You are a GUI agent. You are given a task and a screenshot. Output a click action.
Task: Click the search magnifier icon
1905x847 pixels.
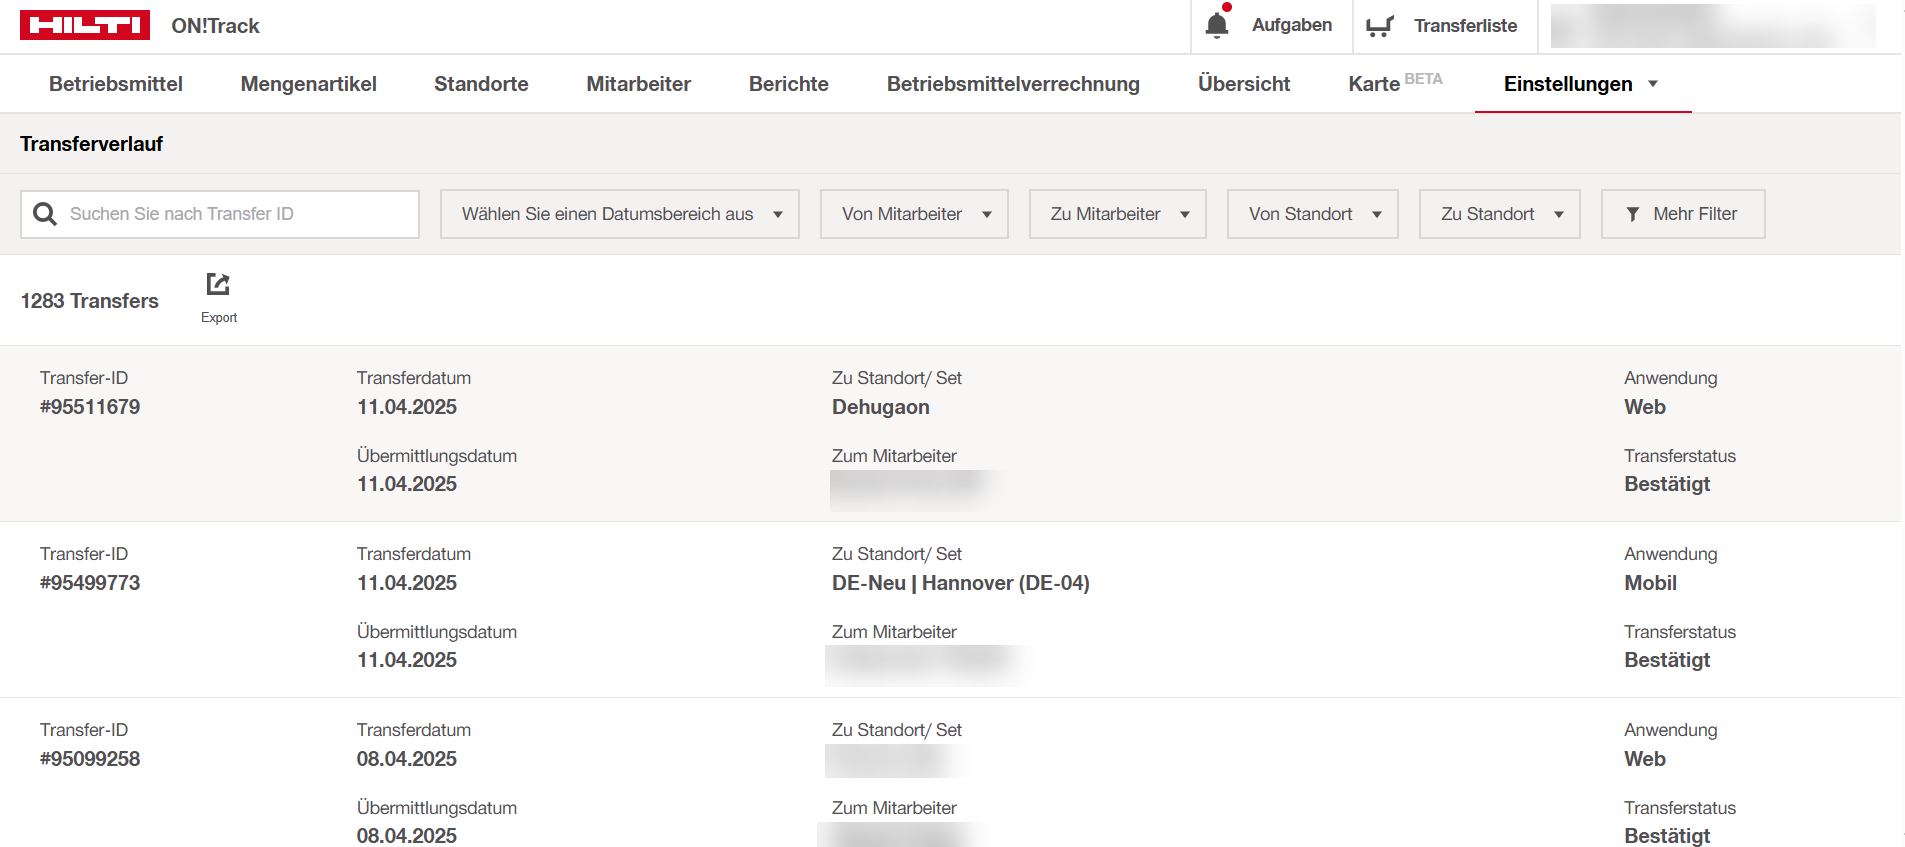tap(45, 214)
